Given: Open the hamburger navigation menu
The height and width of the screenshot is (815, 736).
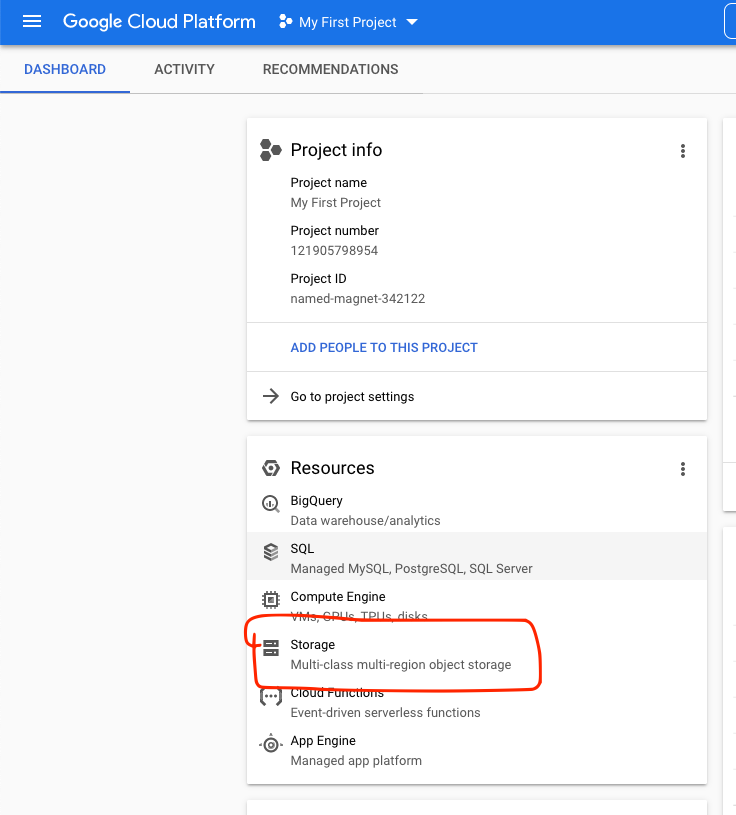Looking at the screenshot, I should 32,22.
